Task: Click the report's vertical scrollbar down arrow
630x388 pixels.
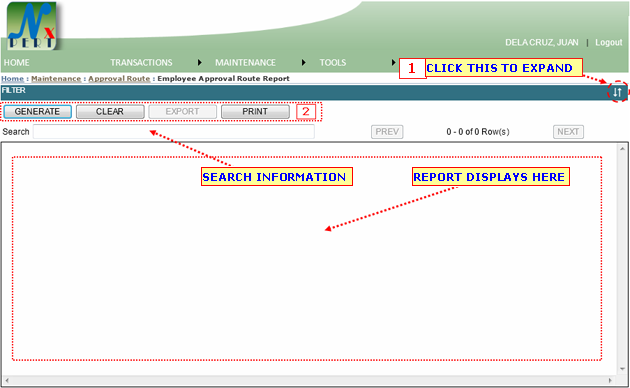Action: point(622,369)
